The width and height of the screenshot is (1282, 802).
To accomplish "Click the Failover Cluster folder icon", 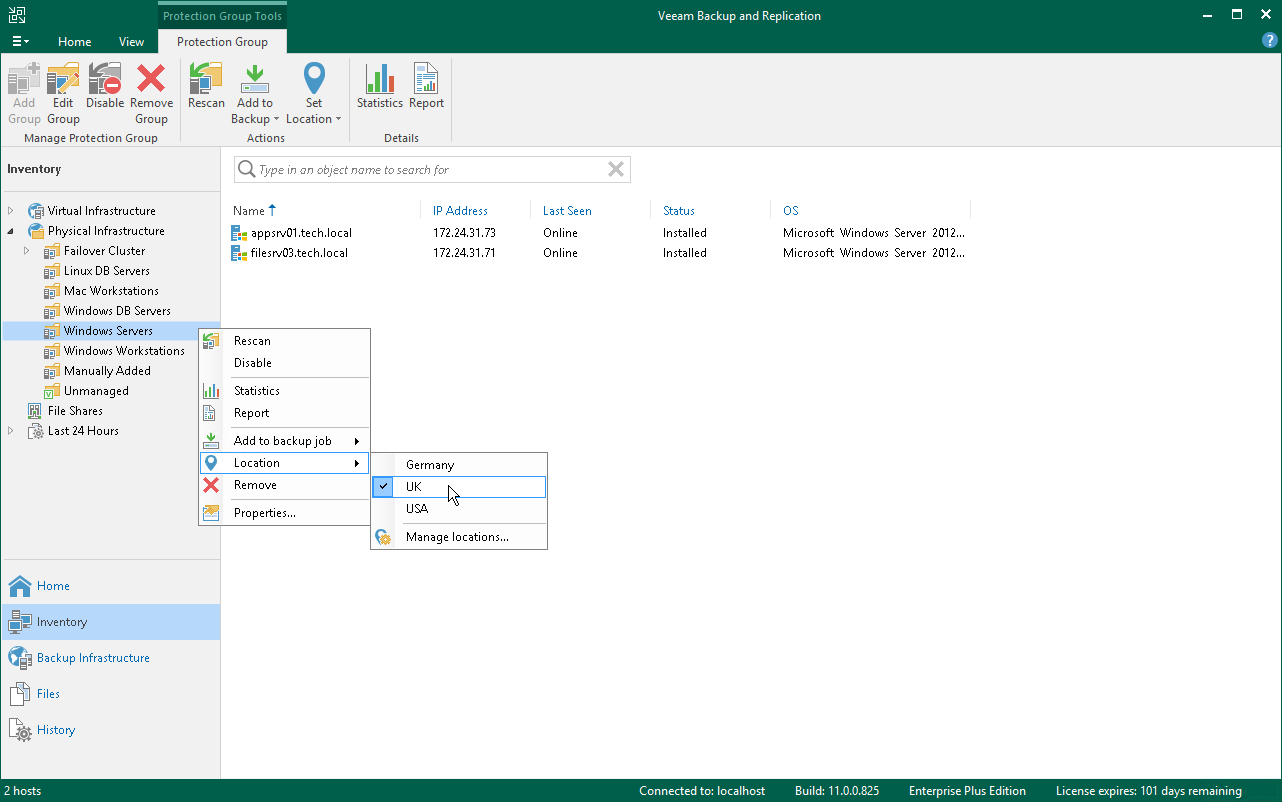I will tap(52, 251).
